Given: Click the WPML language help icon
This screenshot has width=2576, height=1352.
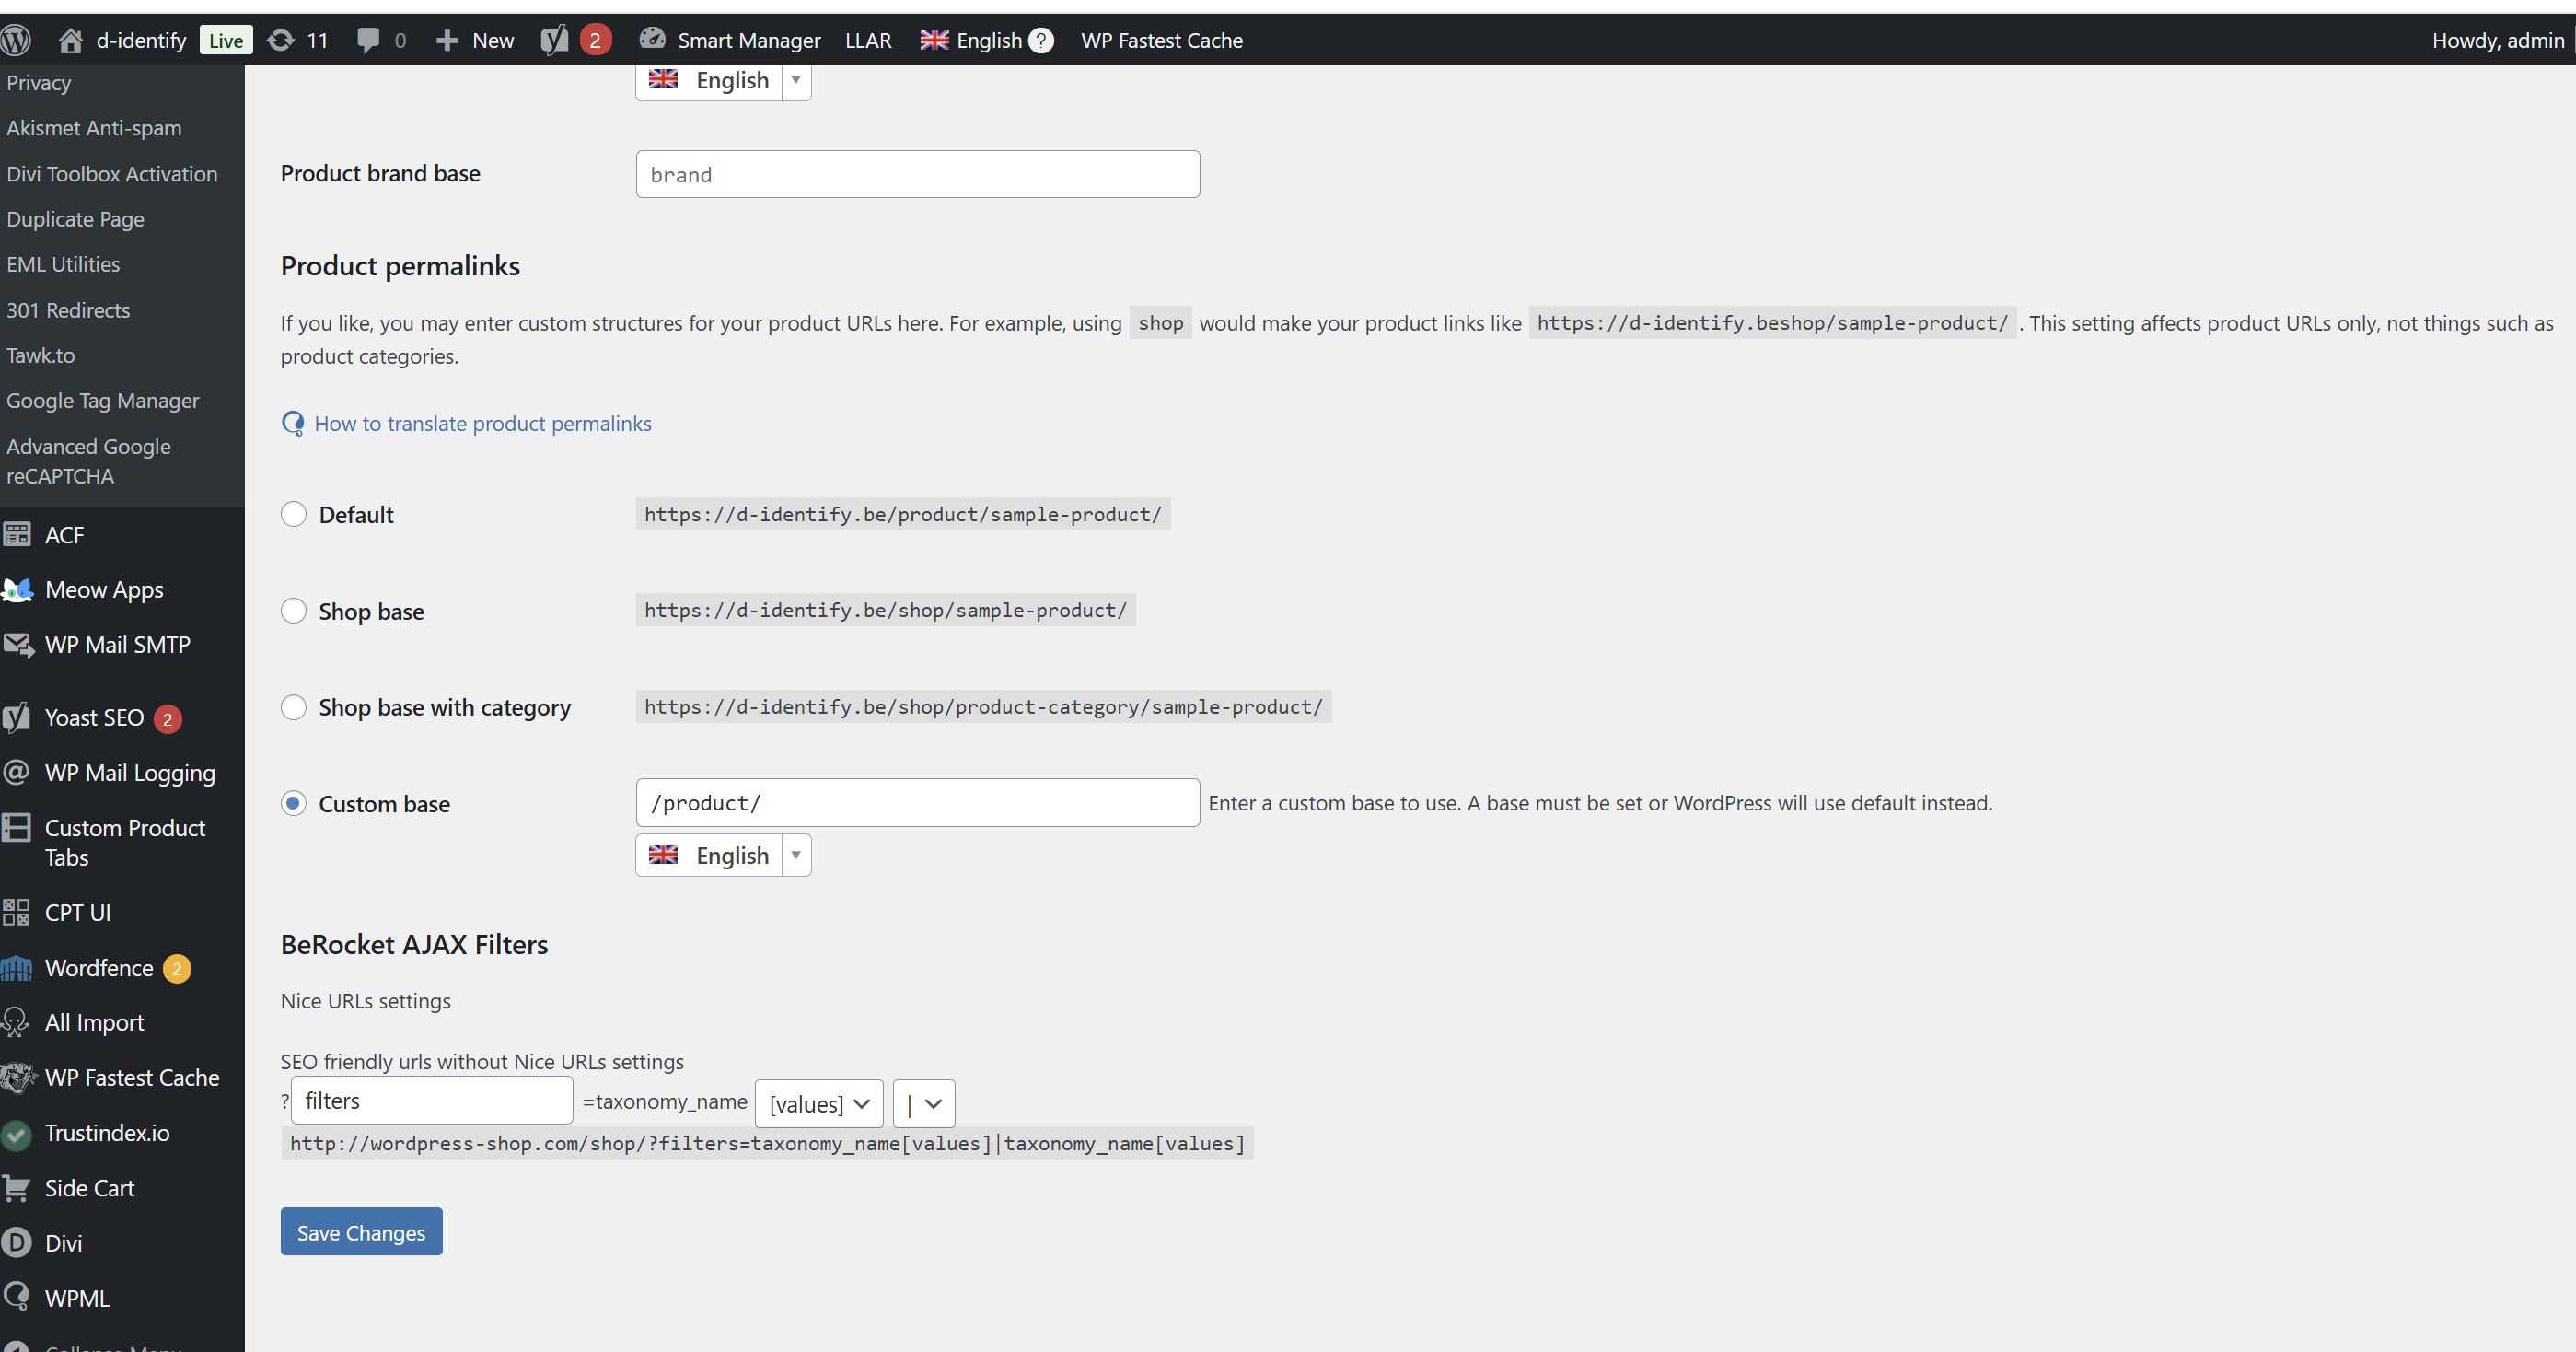Looking at the screenshot, I should (x=1041, y=40).
